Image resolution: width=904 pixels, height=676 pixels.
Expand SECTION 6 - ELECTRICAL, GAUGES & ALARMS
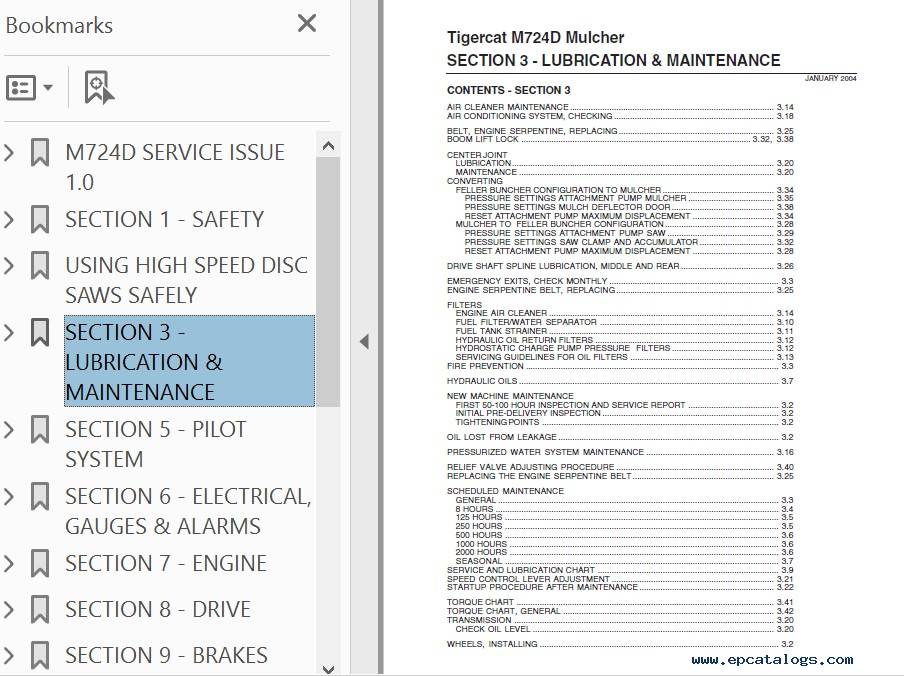click(x=9, y=497)
